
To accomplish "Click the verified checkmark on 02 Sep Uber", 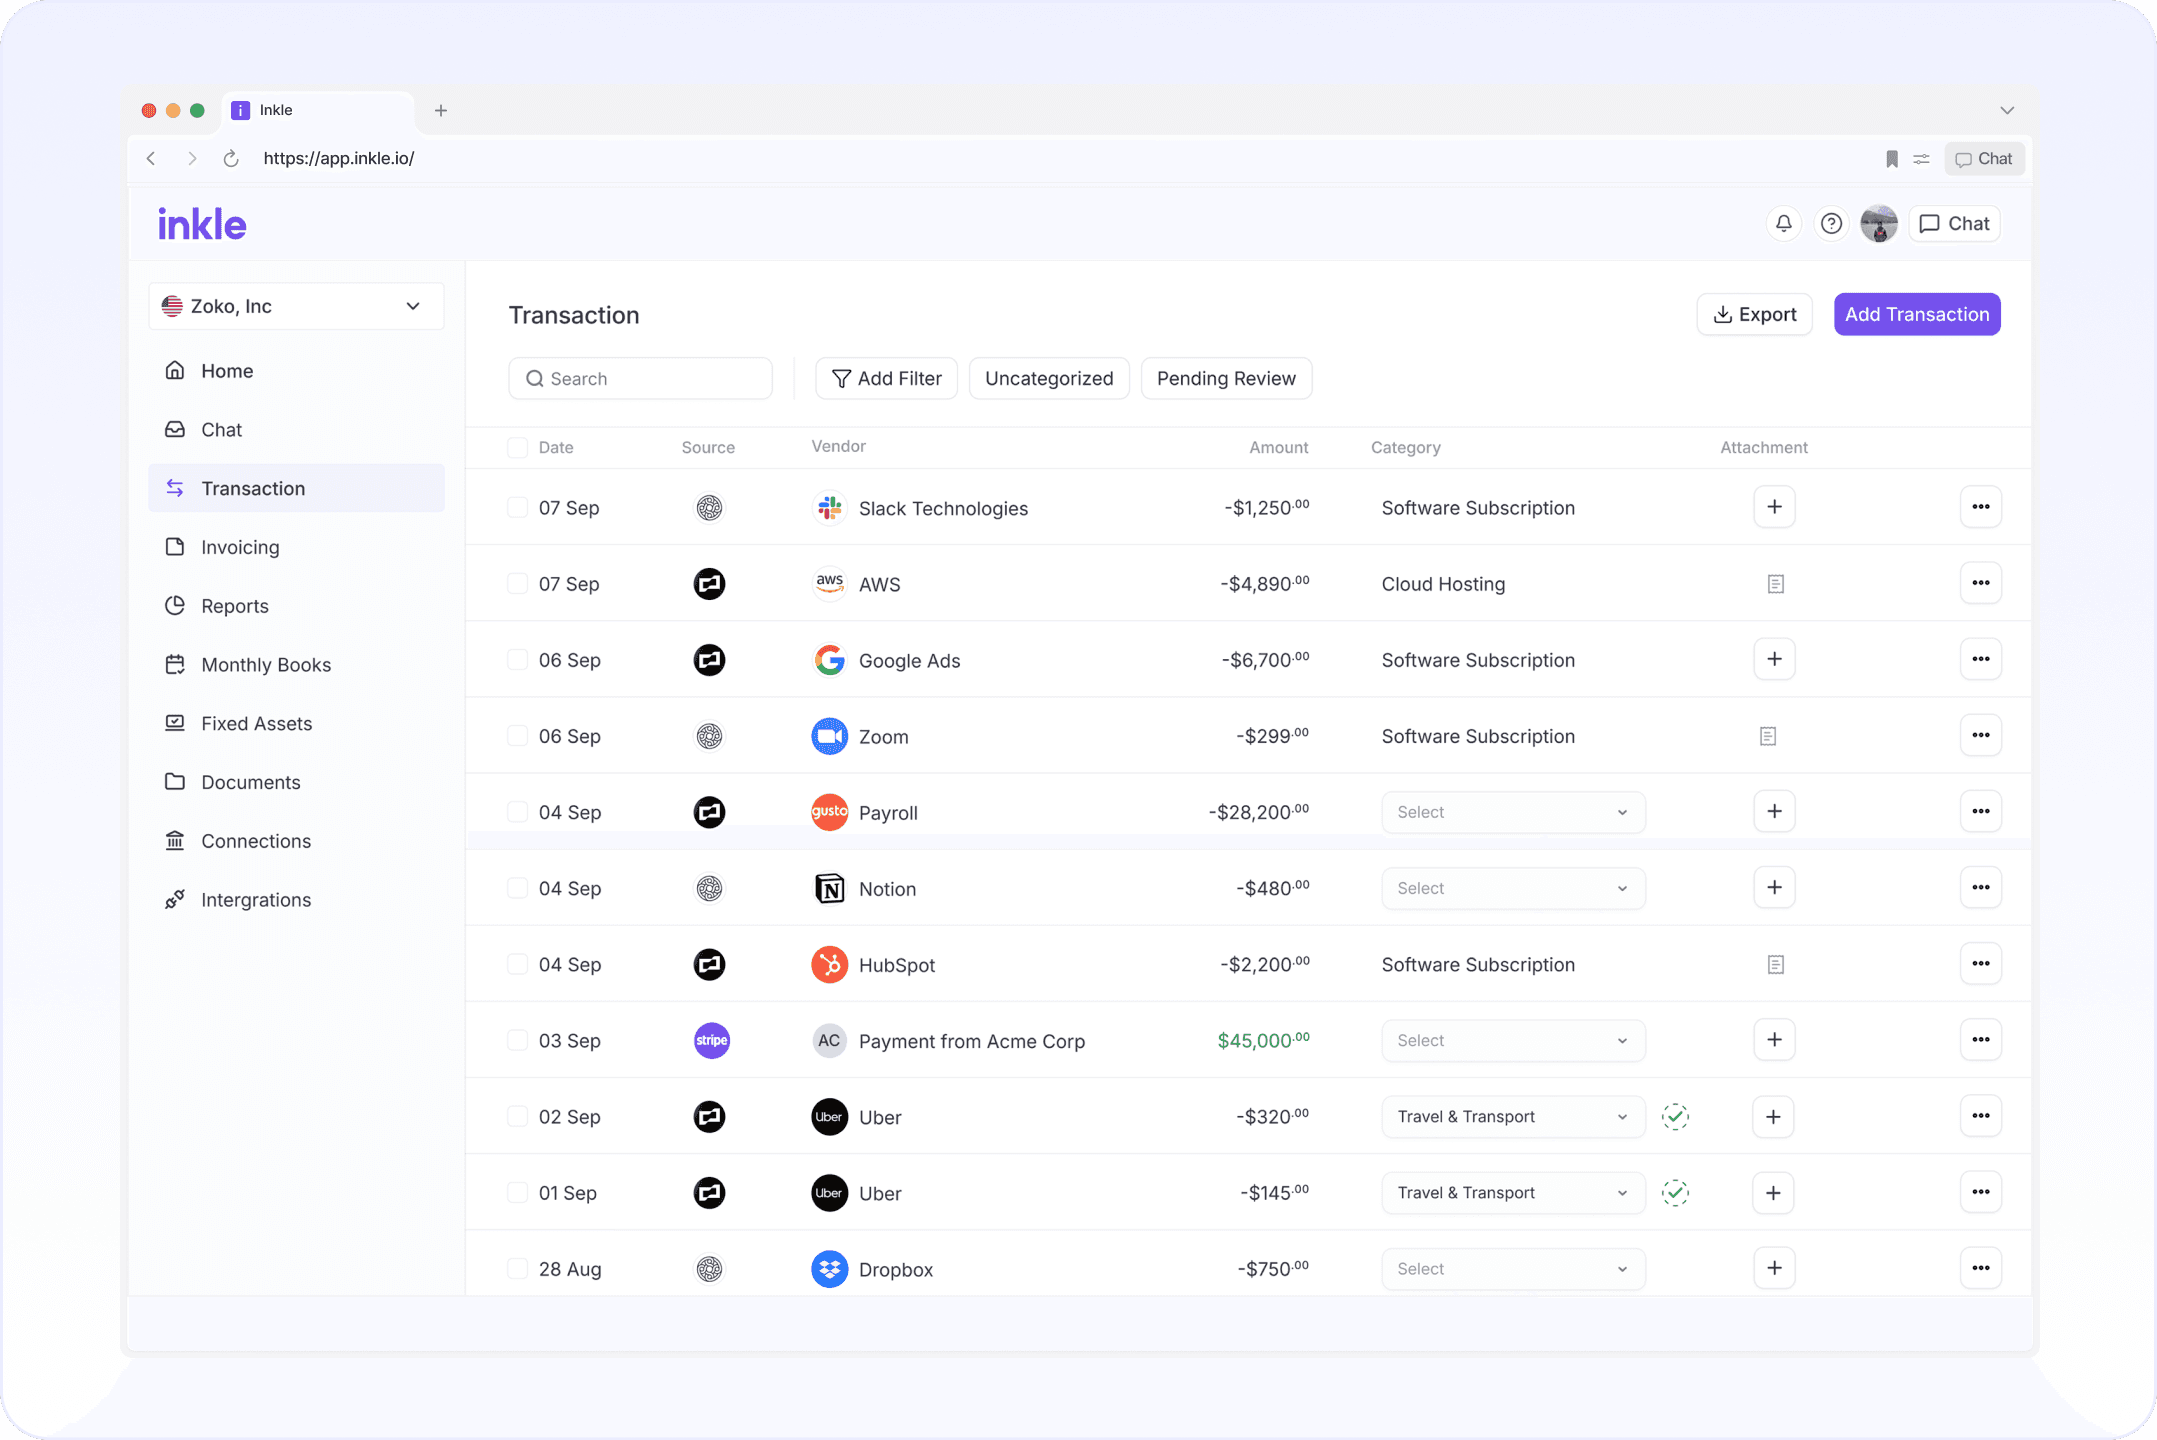I will pos(1675,1116).
